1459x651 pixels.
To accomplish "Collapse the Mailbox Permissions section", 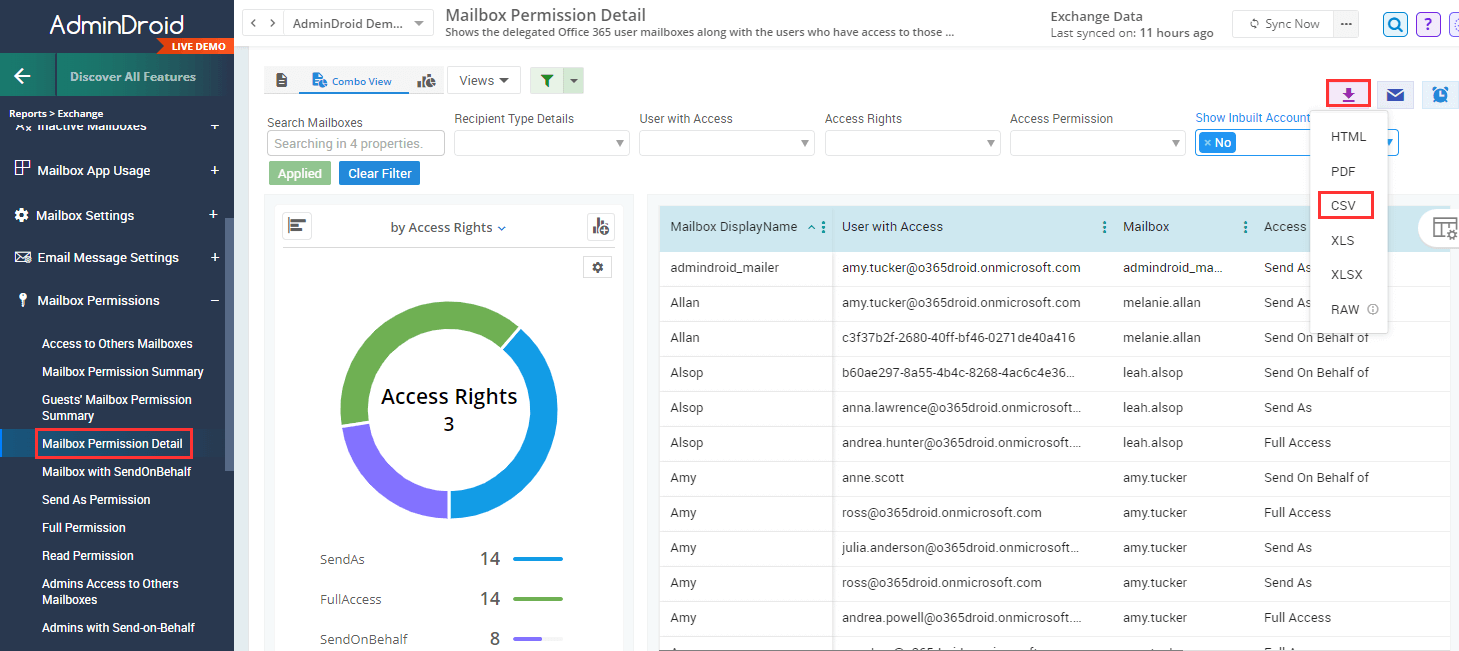I will (x=214, y=300).
